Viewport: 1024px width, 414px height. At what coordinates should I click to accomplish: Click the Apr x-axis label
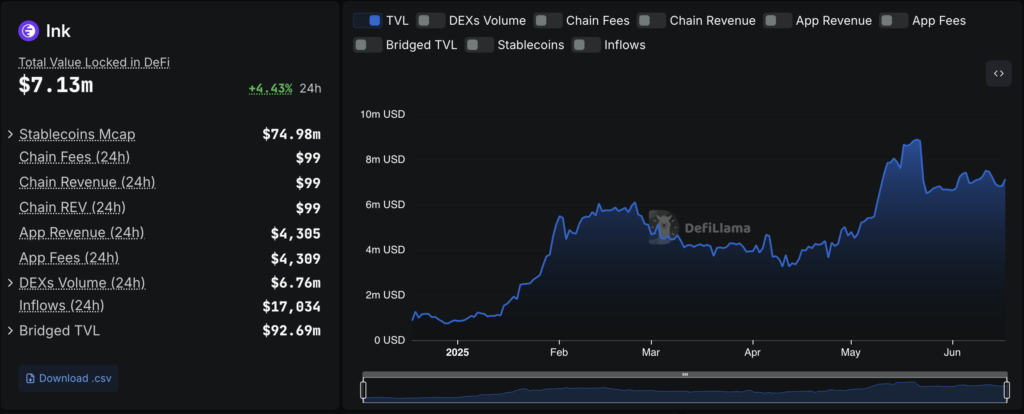click(753, 352)
